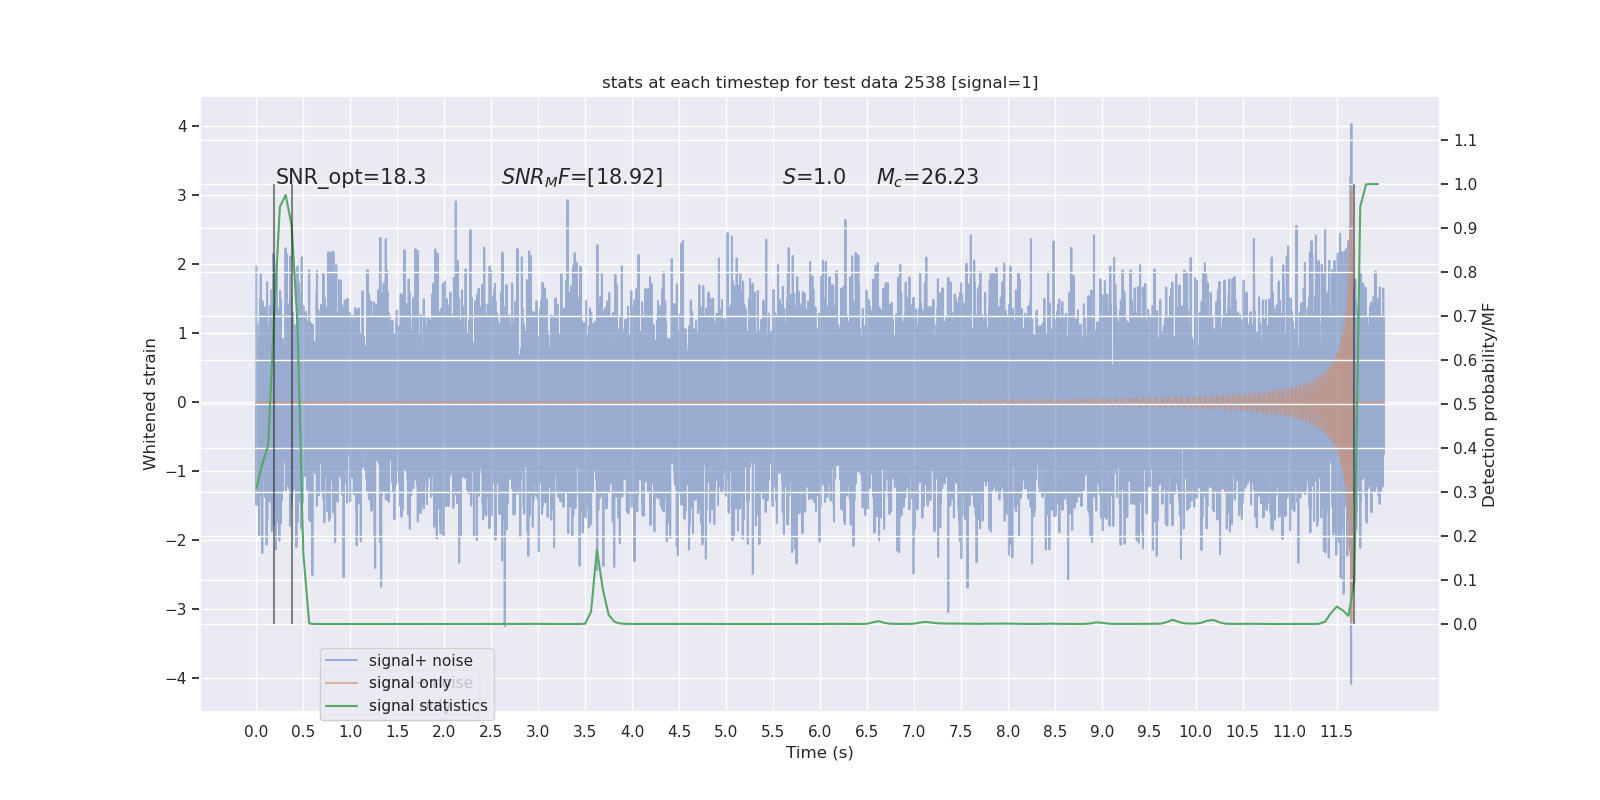Select the 'Detection probability/MF' right axis label

1489,404
